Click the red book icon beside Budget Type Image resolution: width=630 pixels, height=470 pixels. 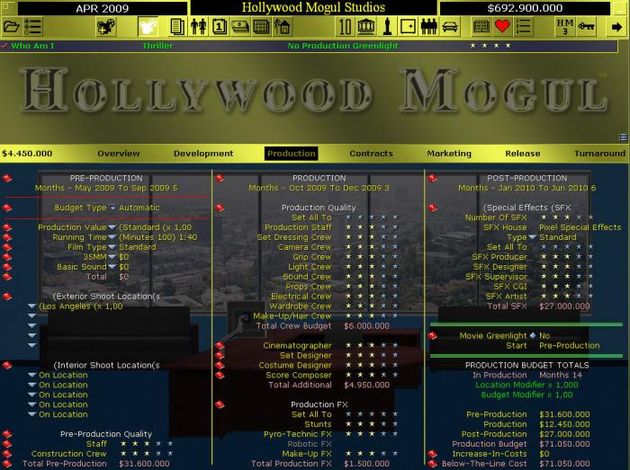7,208
